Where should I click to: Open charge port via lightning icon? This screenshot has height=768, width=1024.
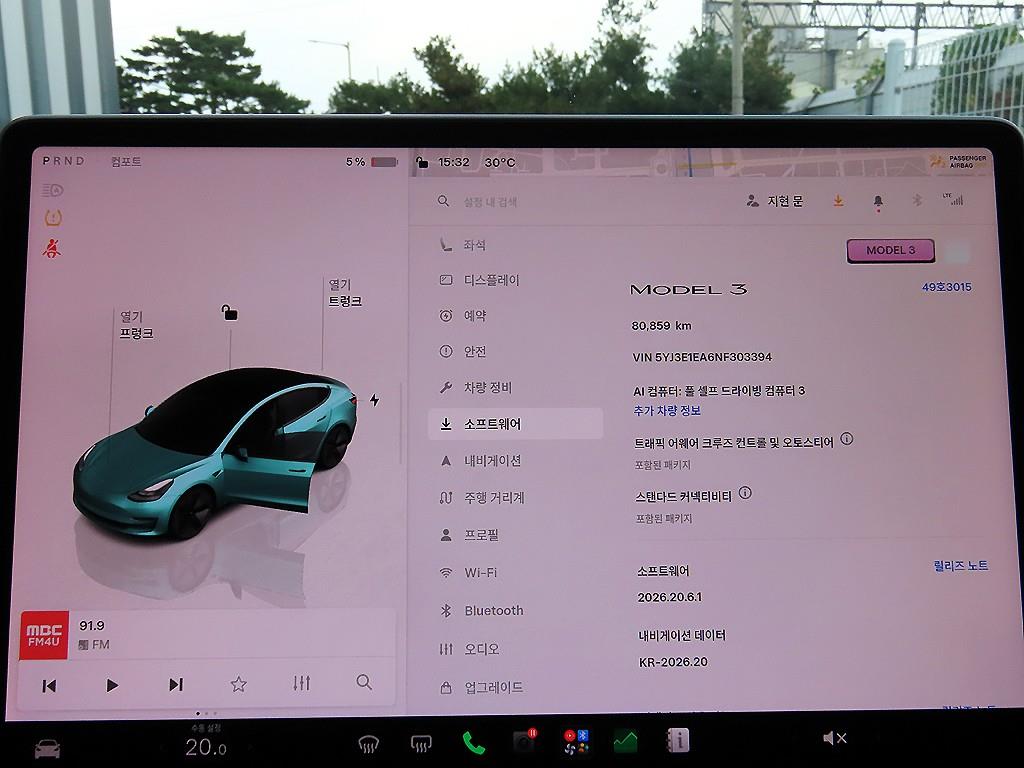click(375, 400)
